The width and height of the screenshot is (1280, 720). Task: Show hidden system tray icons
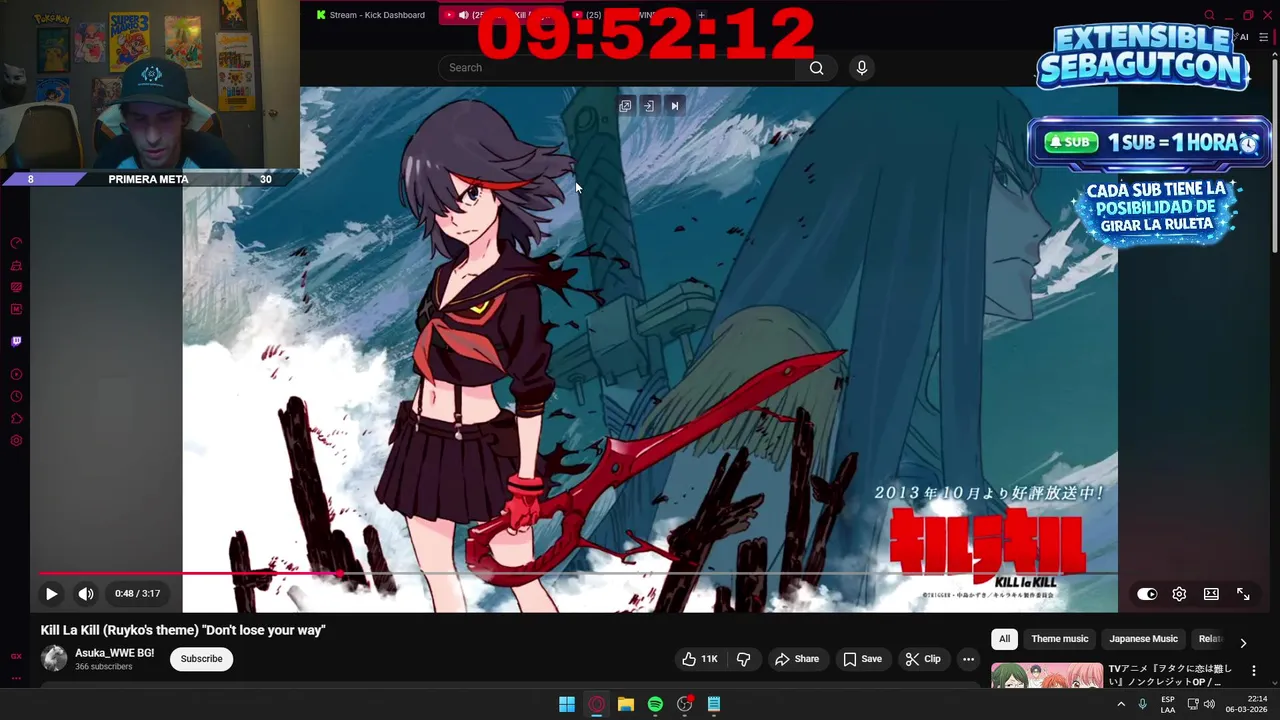[x=1121, y=704]
